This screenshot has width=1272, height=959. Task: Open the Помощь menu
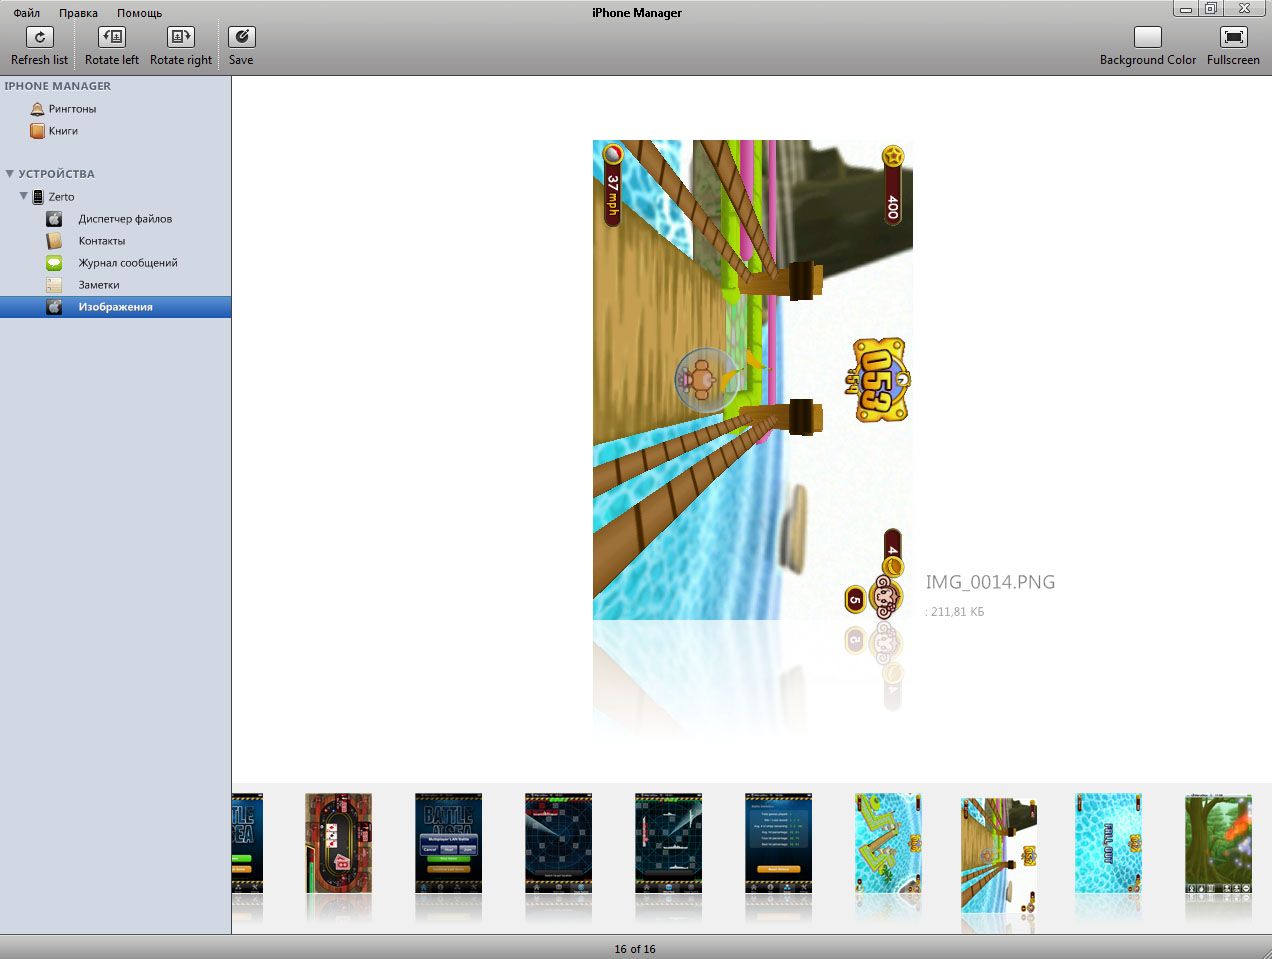(x=139, y=13)
